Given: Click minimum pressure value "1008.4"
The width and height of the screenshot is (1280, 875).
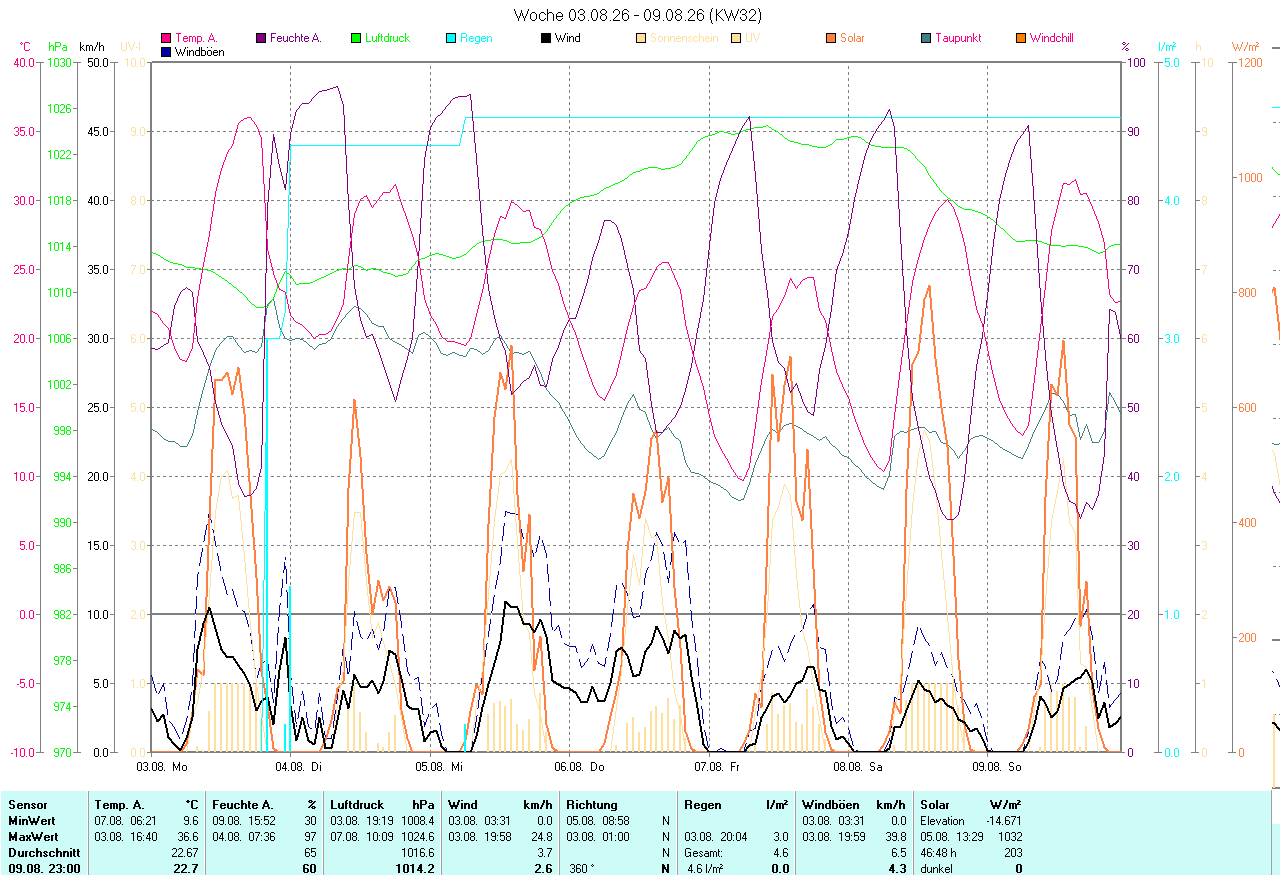Looking at the screenshot, I should click(x=418, y=821).
